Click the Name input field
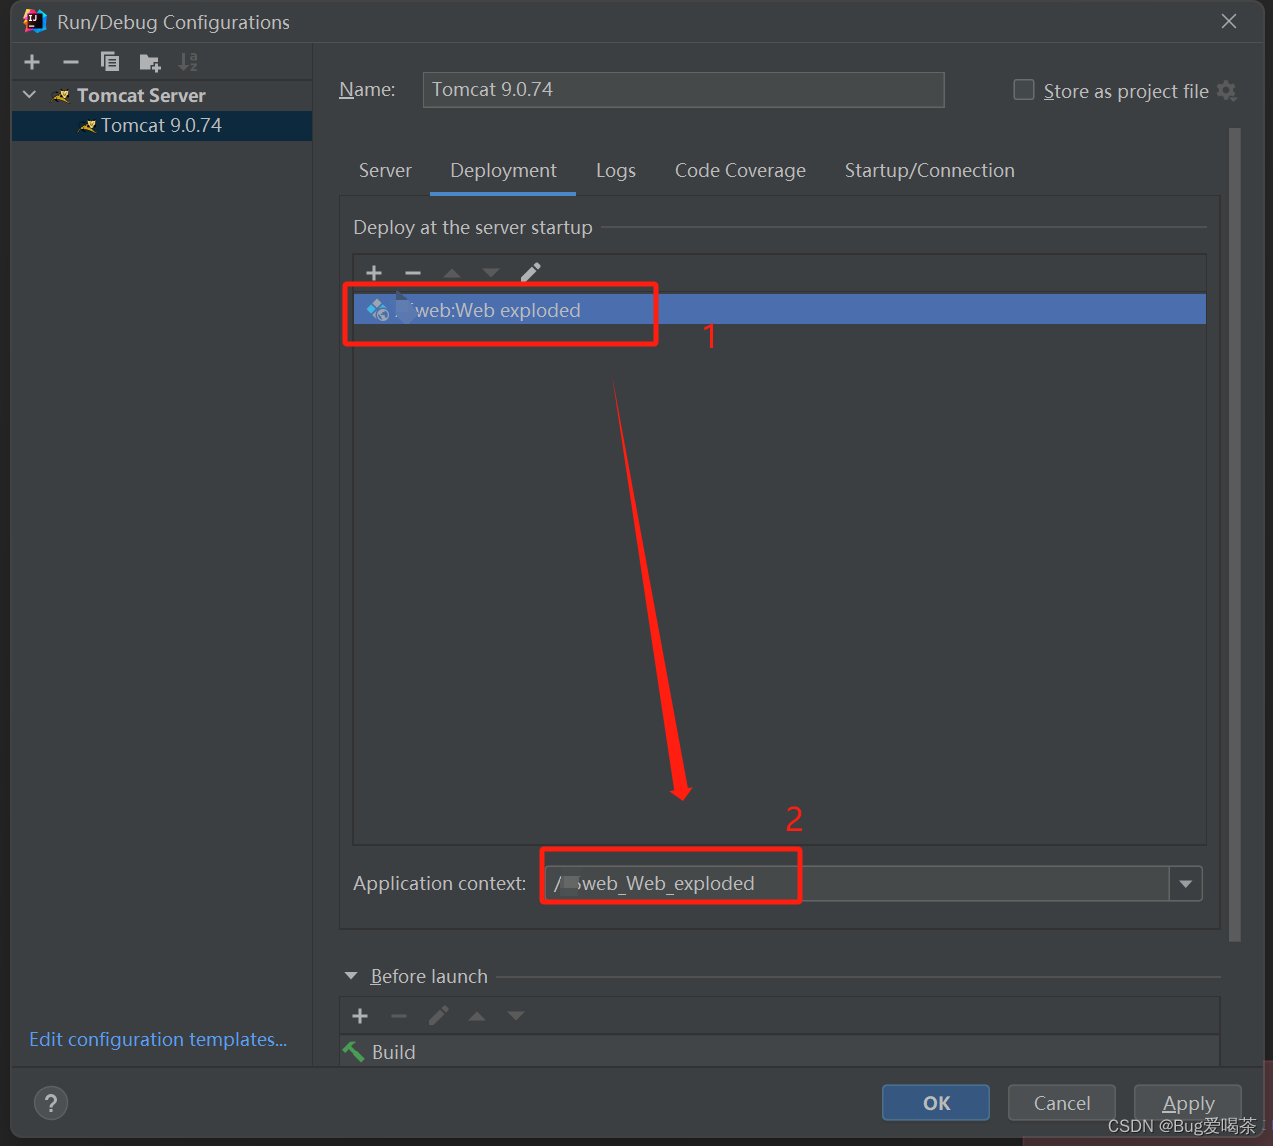The height and width of the screenshot is (1146, 1273). coord(683,89)
